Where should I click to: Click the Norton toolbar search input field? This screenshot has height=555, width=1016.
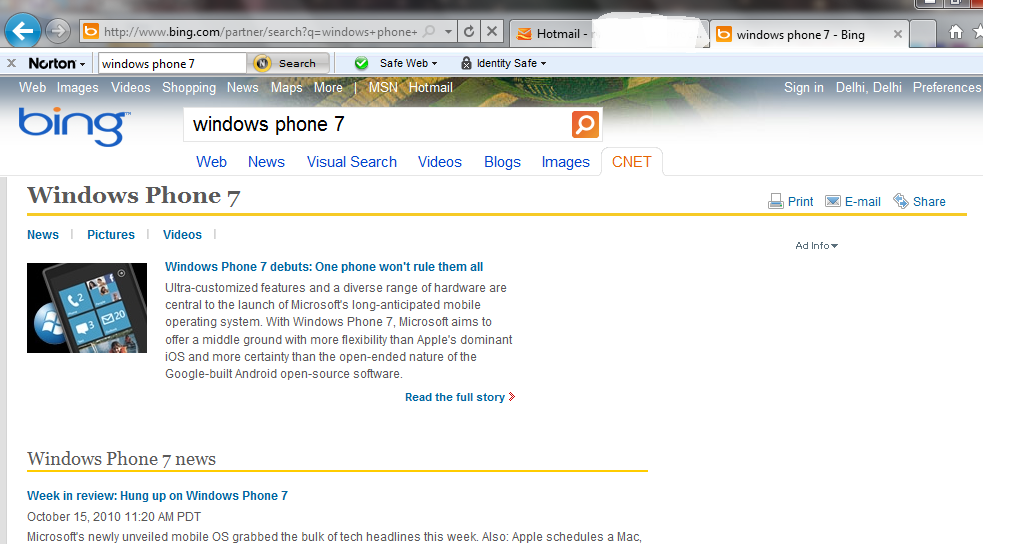pos(172,63)
